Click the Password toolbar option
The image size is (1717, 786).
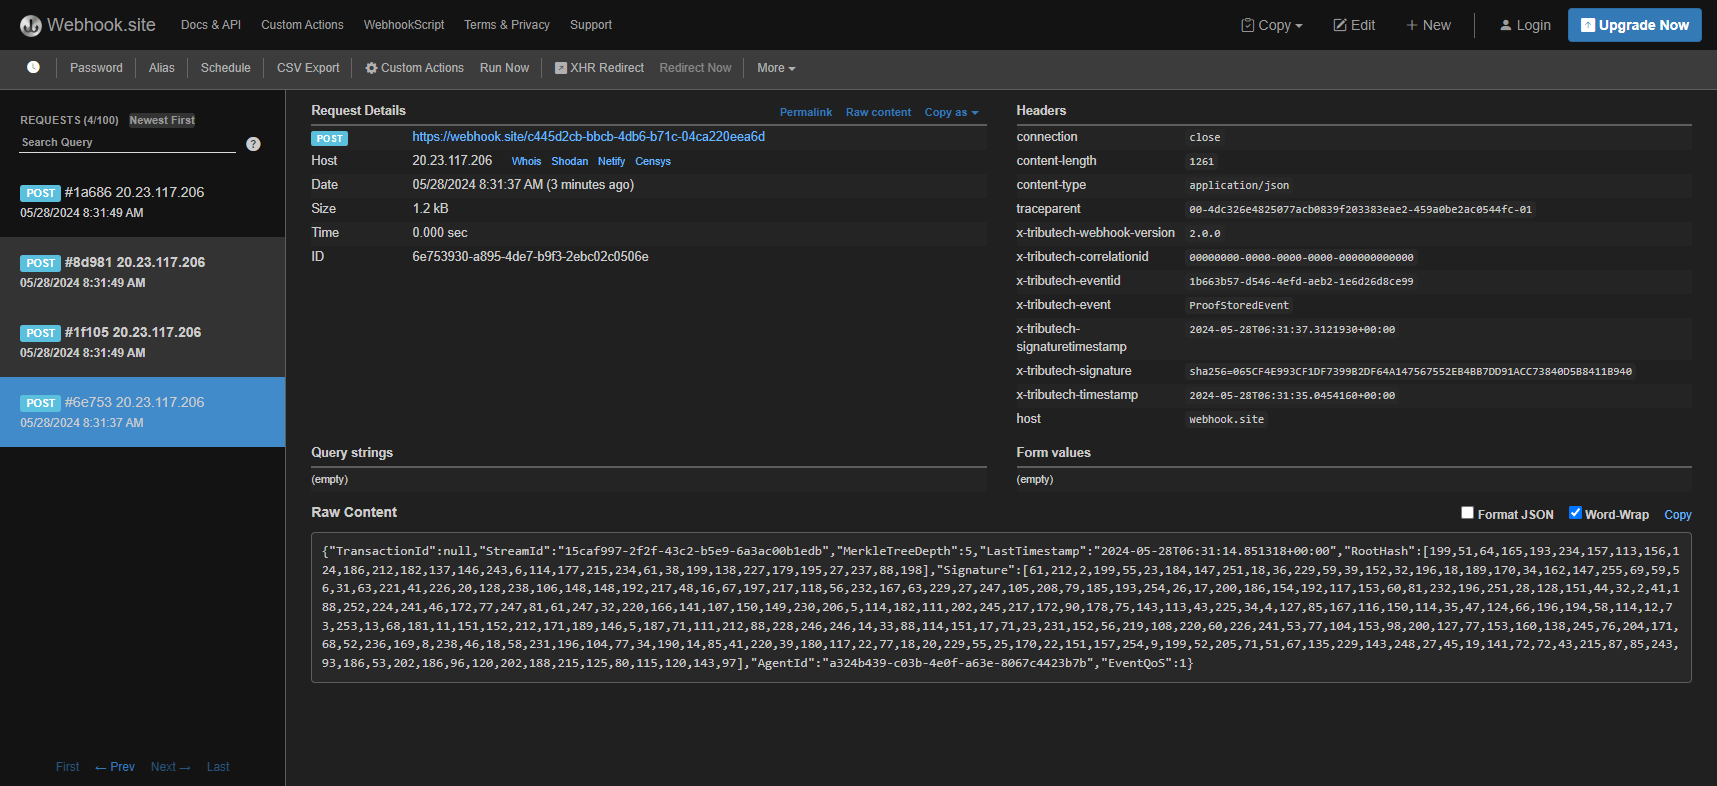coord(96,68)
